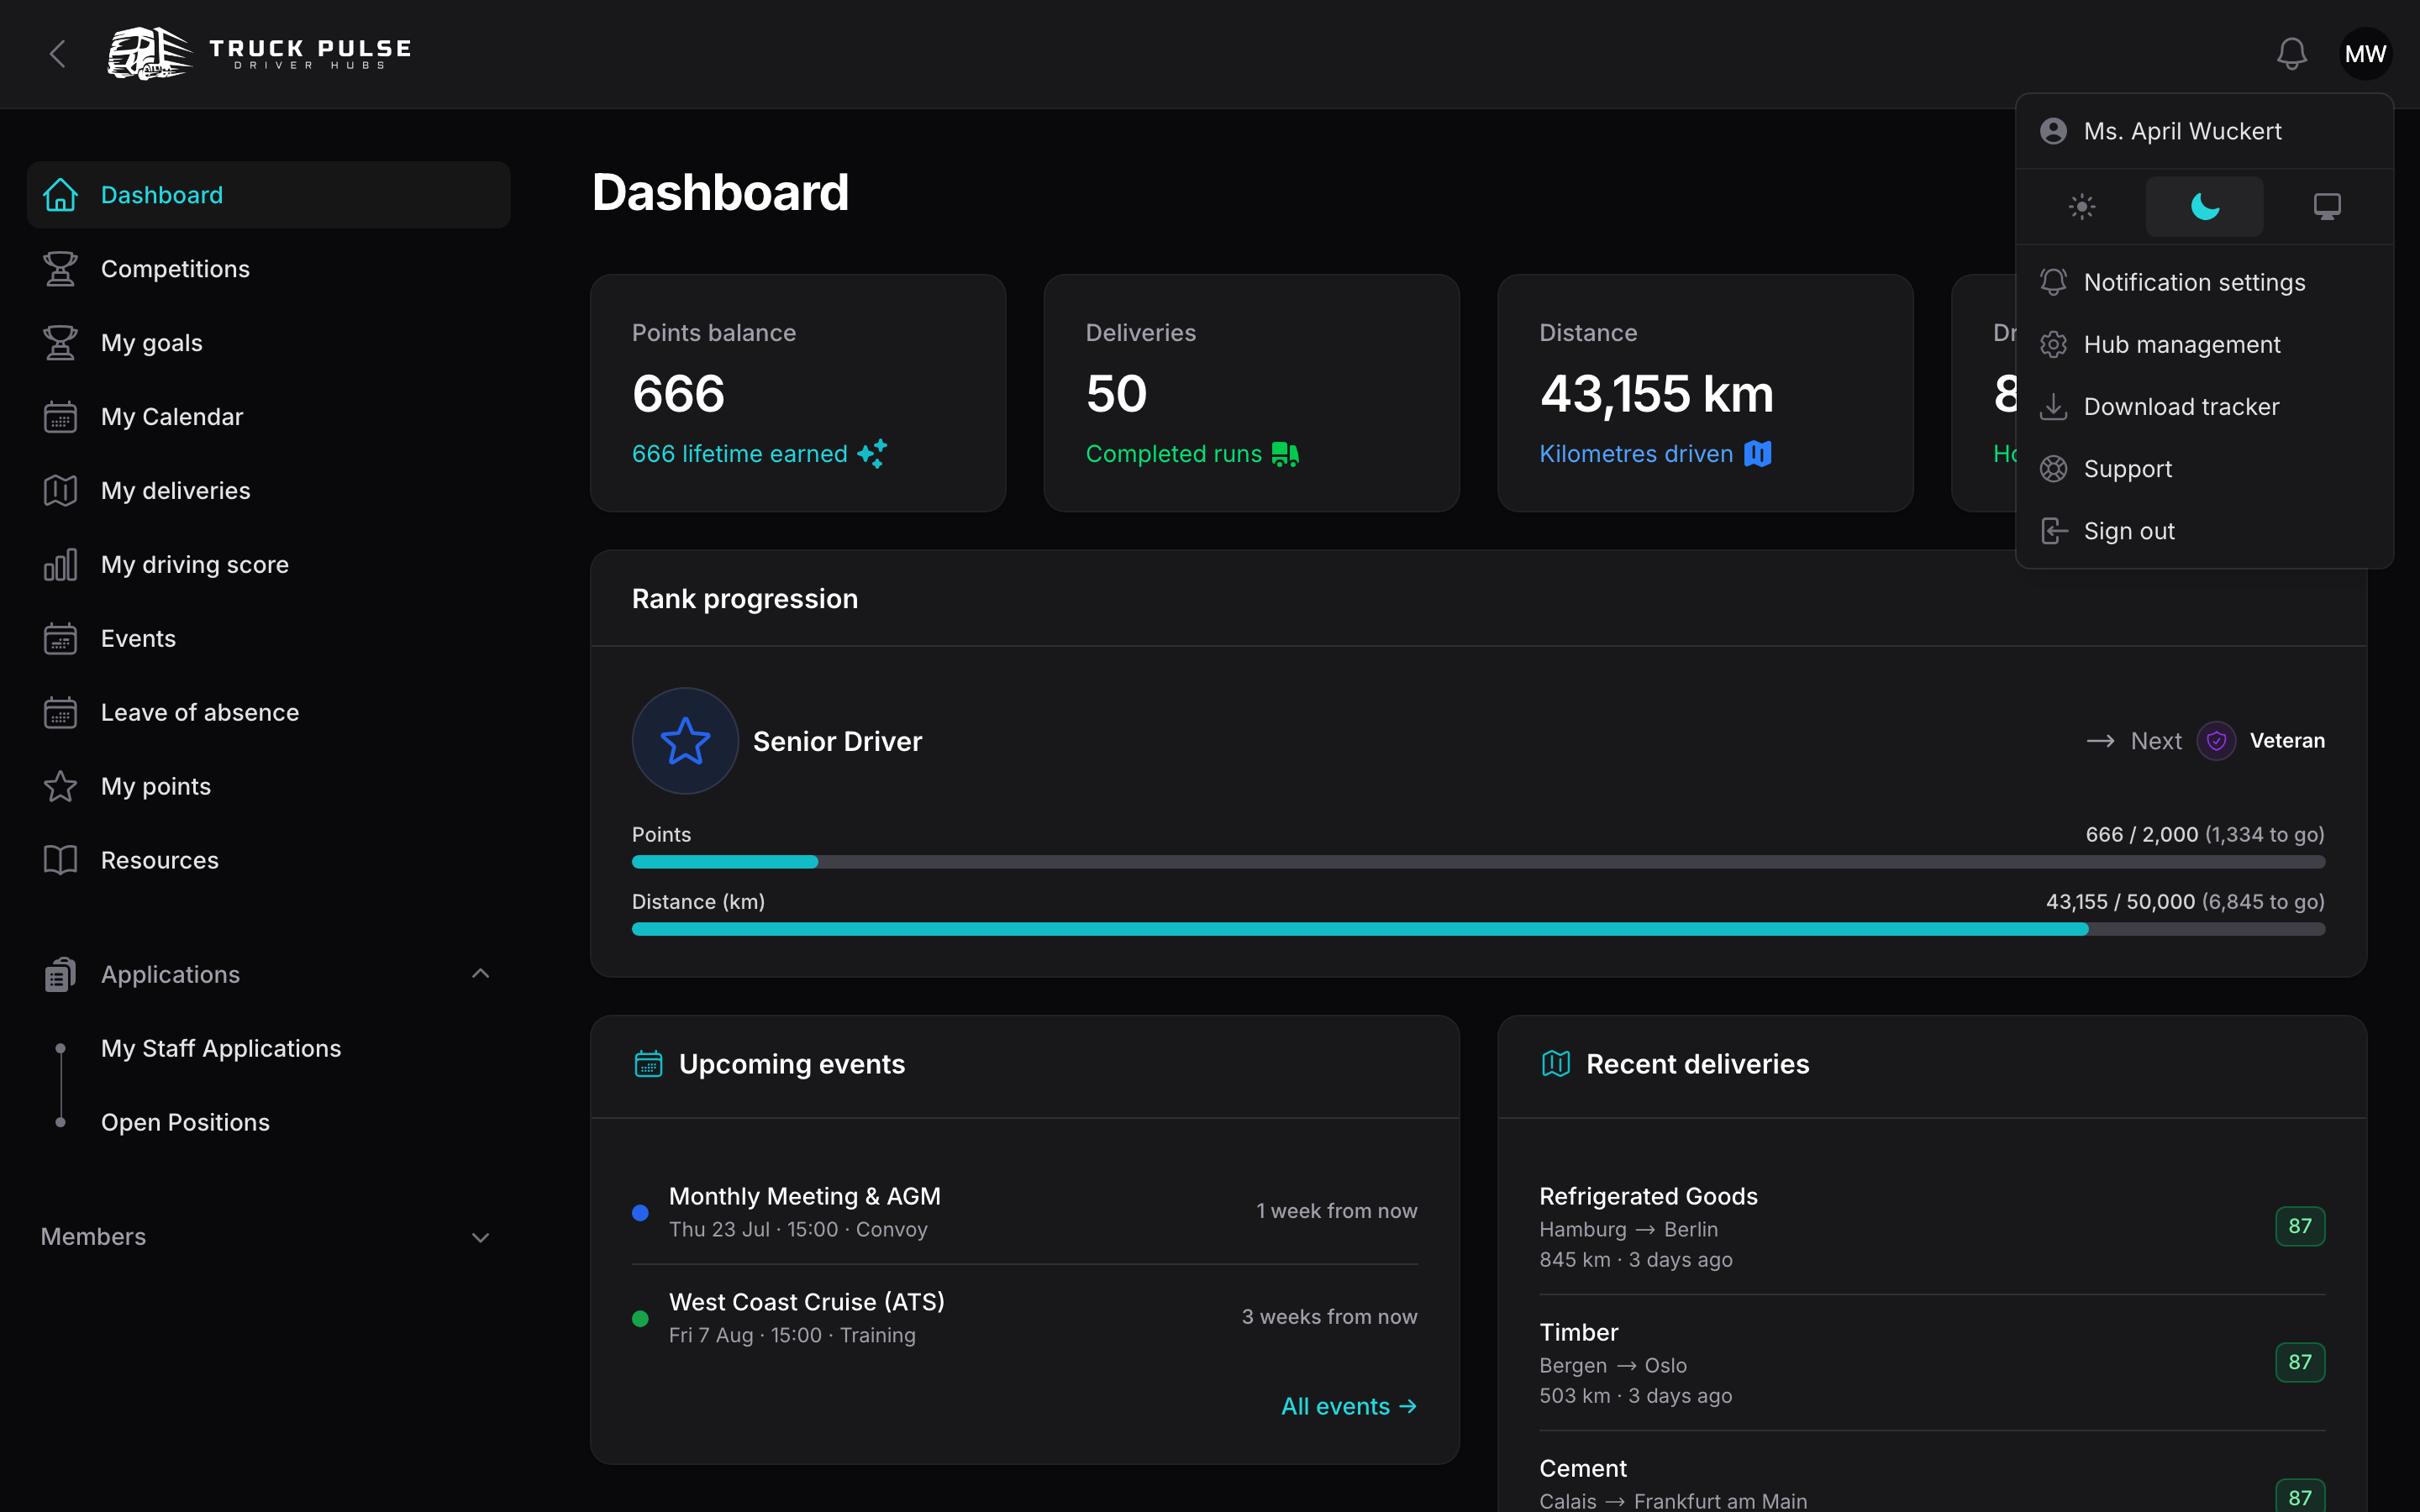
Task: Click the Senior Driver star badge
Action: point(685,741)
